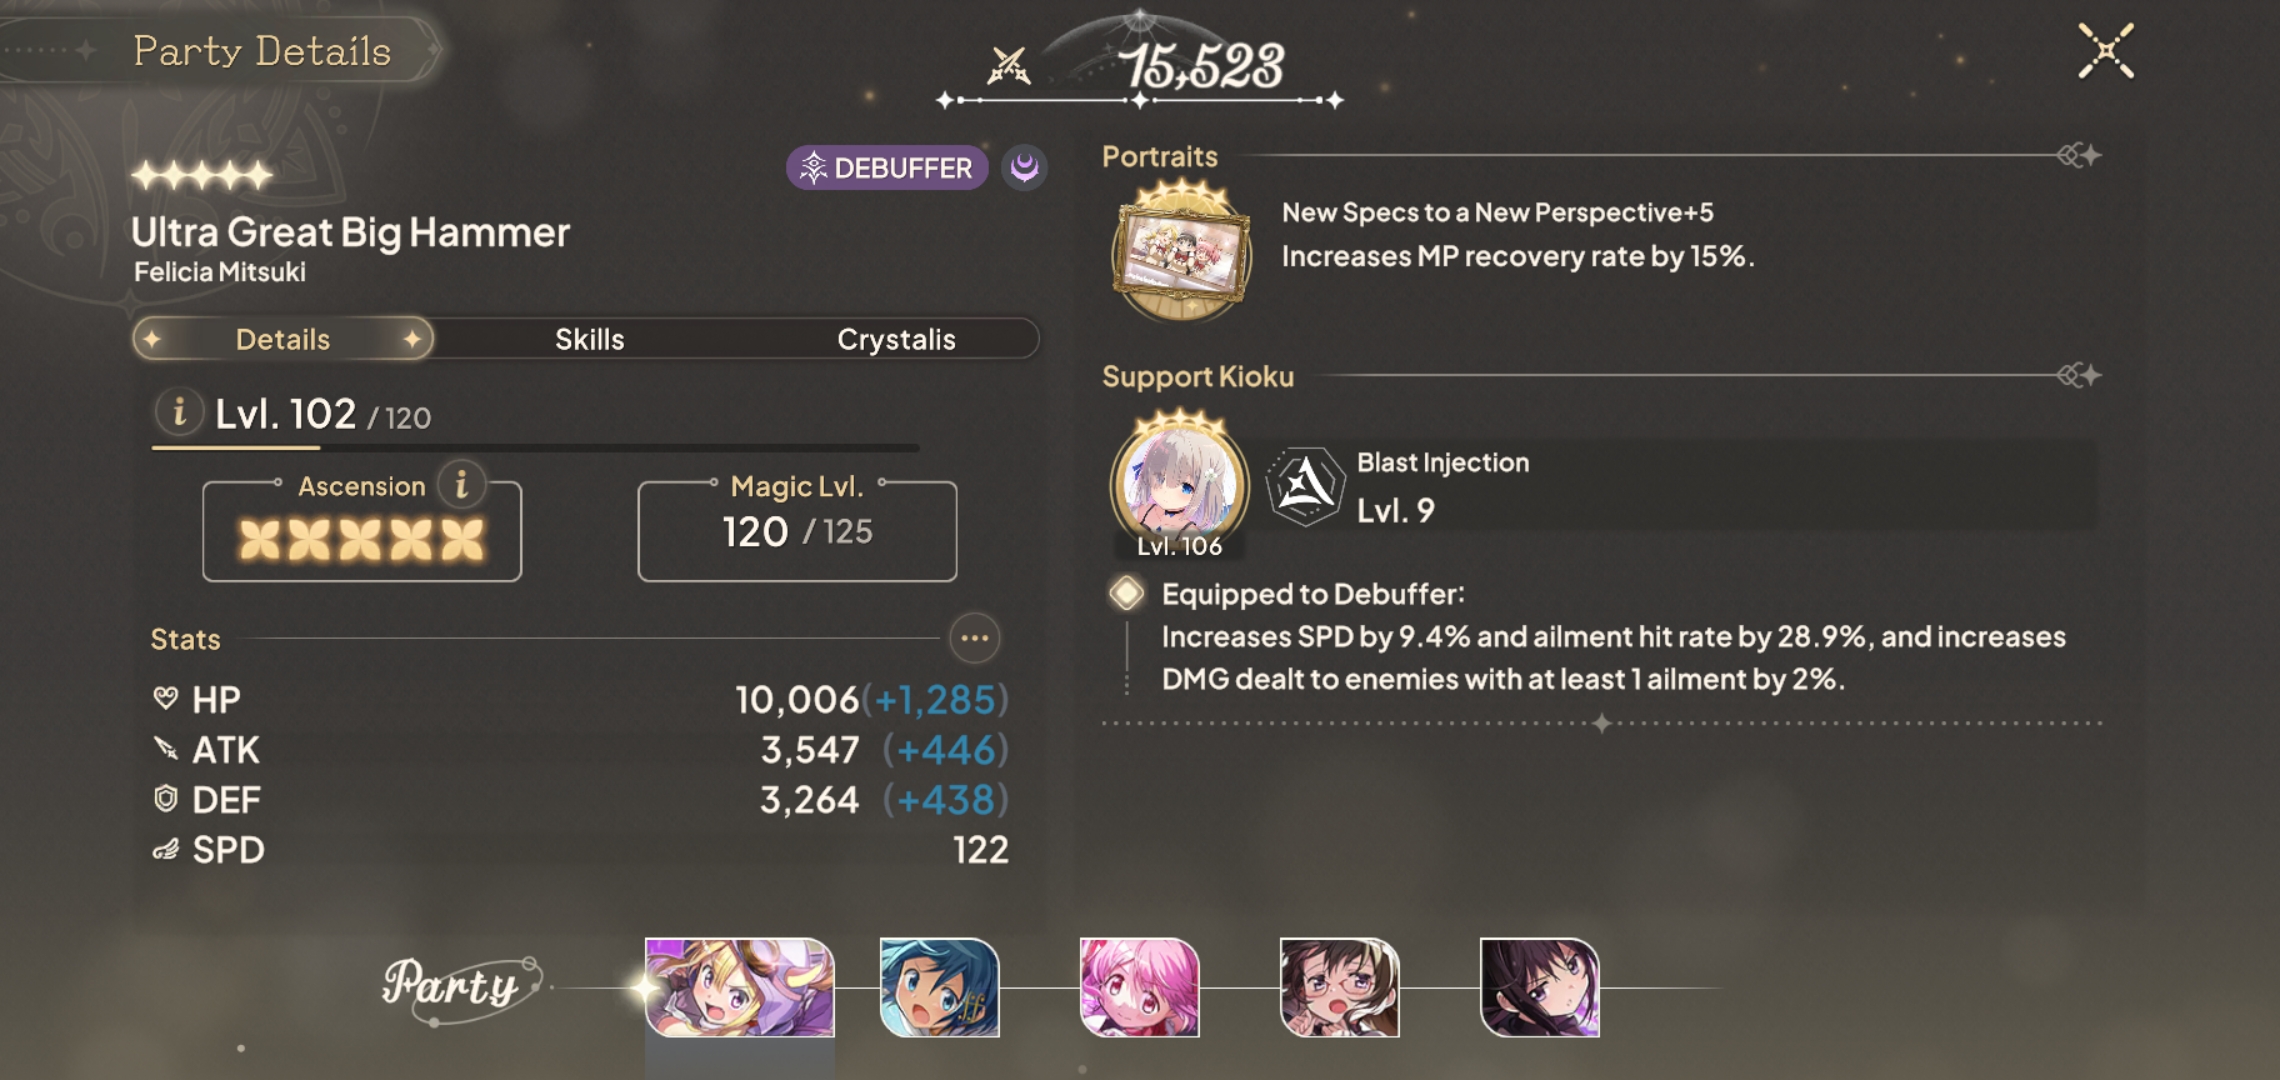Close the Party Details screen
2280x1080 pixels.
point(2106,51)
